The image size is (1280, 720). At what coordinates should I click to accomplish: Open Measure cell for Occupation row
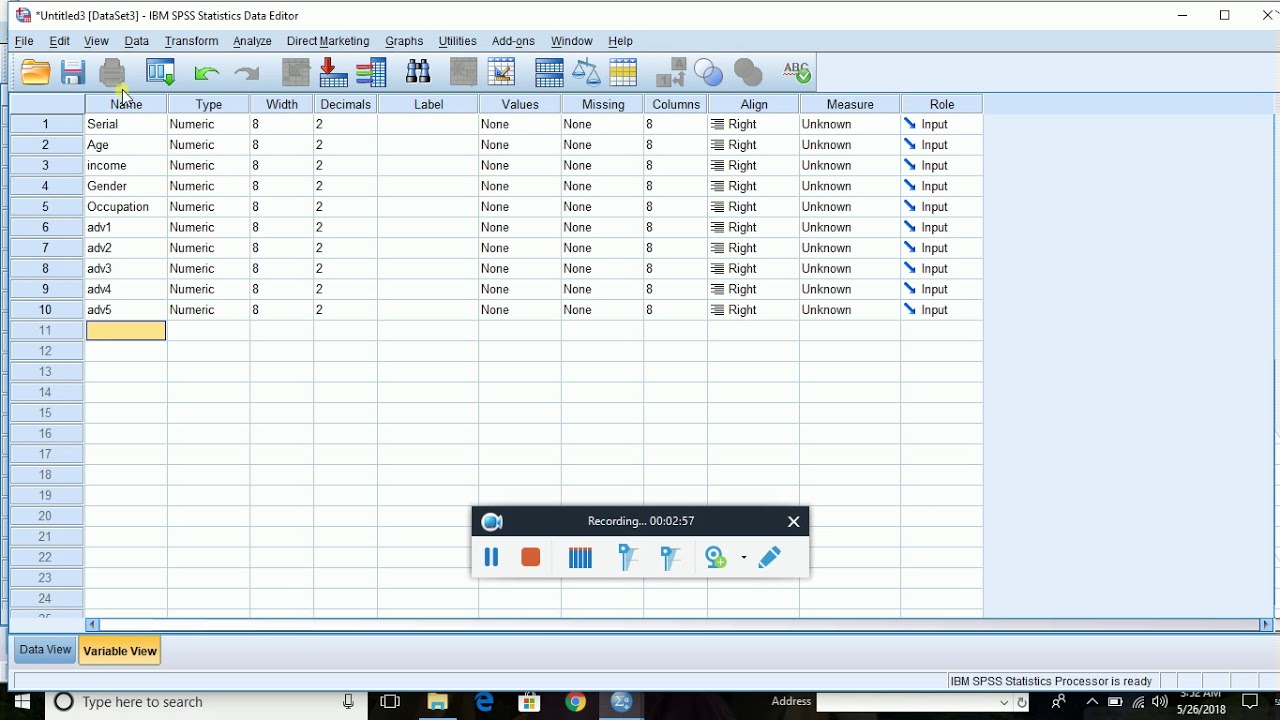coord(850,207)
